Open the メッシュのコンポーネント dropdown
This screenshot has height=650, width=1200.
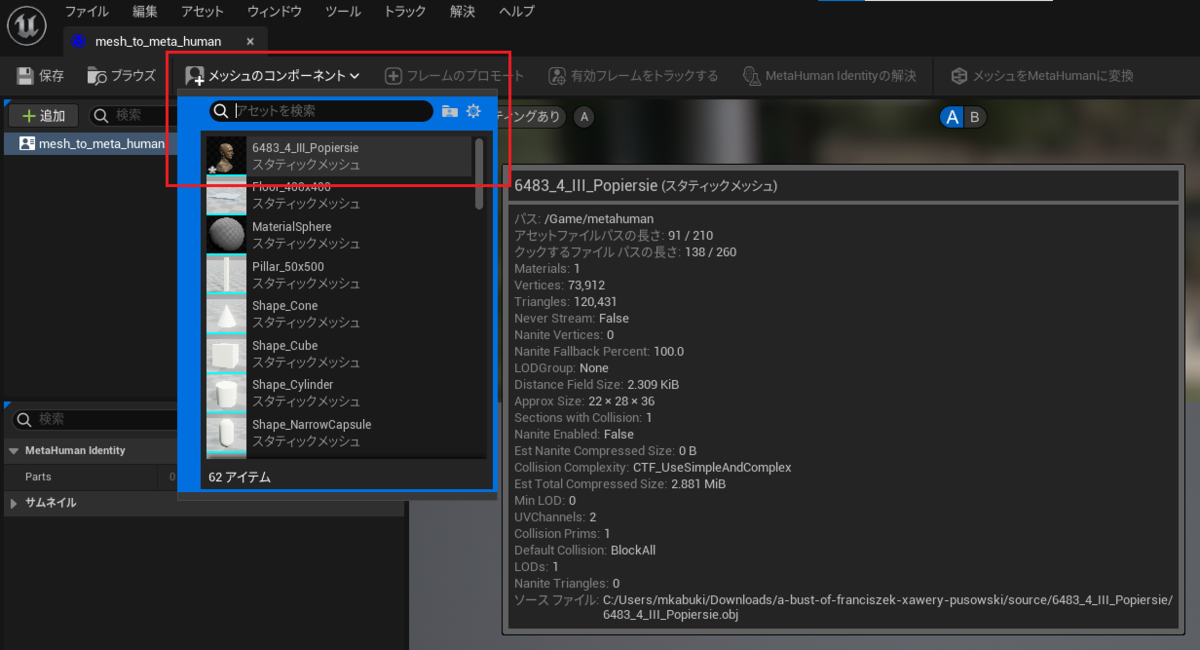272,76
